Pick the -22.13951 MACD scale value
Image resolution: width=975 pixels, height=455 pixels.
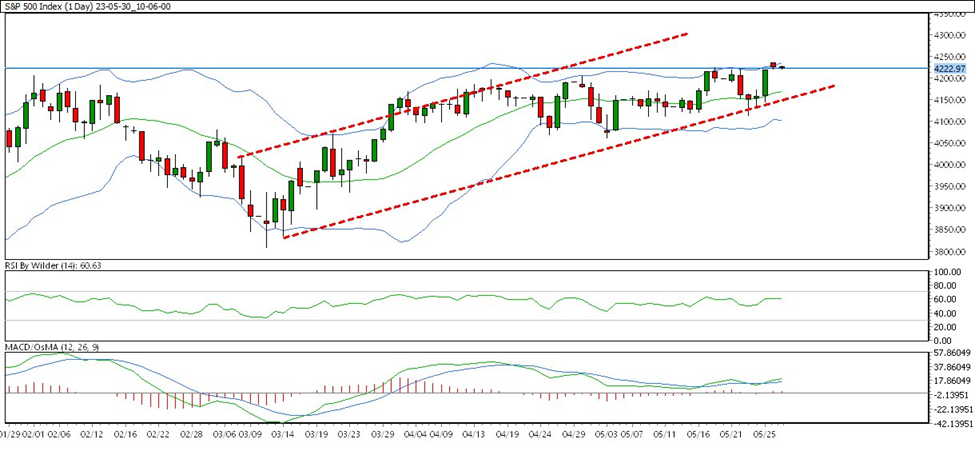[953, 410]
